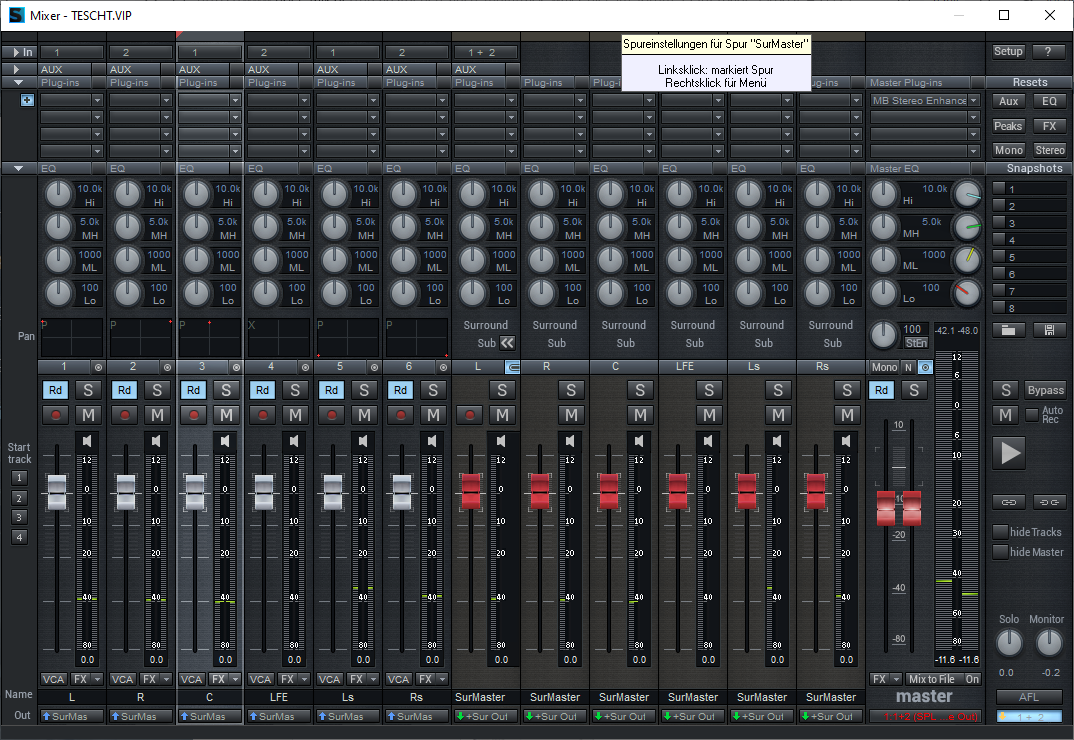The image size is (1074, 740).
Task: Click the unlink channels icon below play
Action: (1049, 501)
